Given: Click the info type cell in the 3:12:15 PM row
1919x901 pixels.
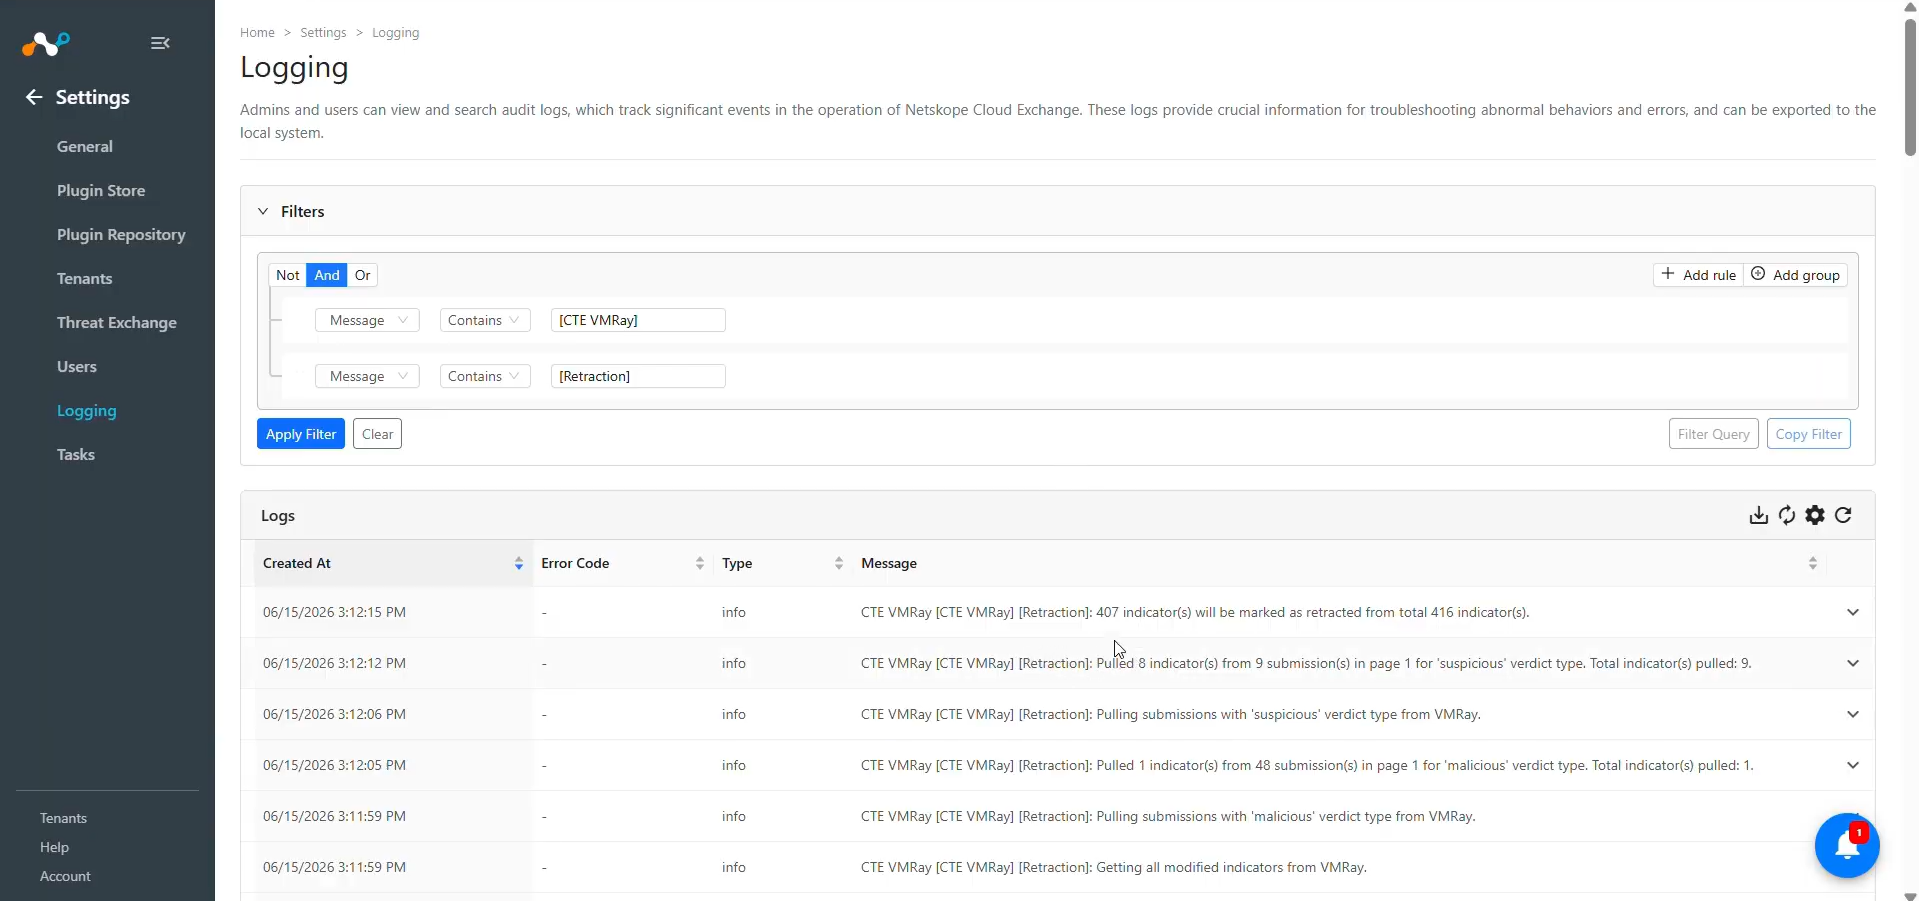Looking at the screenshot, I should (x=734, y=612).
